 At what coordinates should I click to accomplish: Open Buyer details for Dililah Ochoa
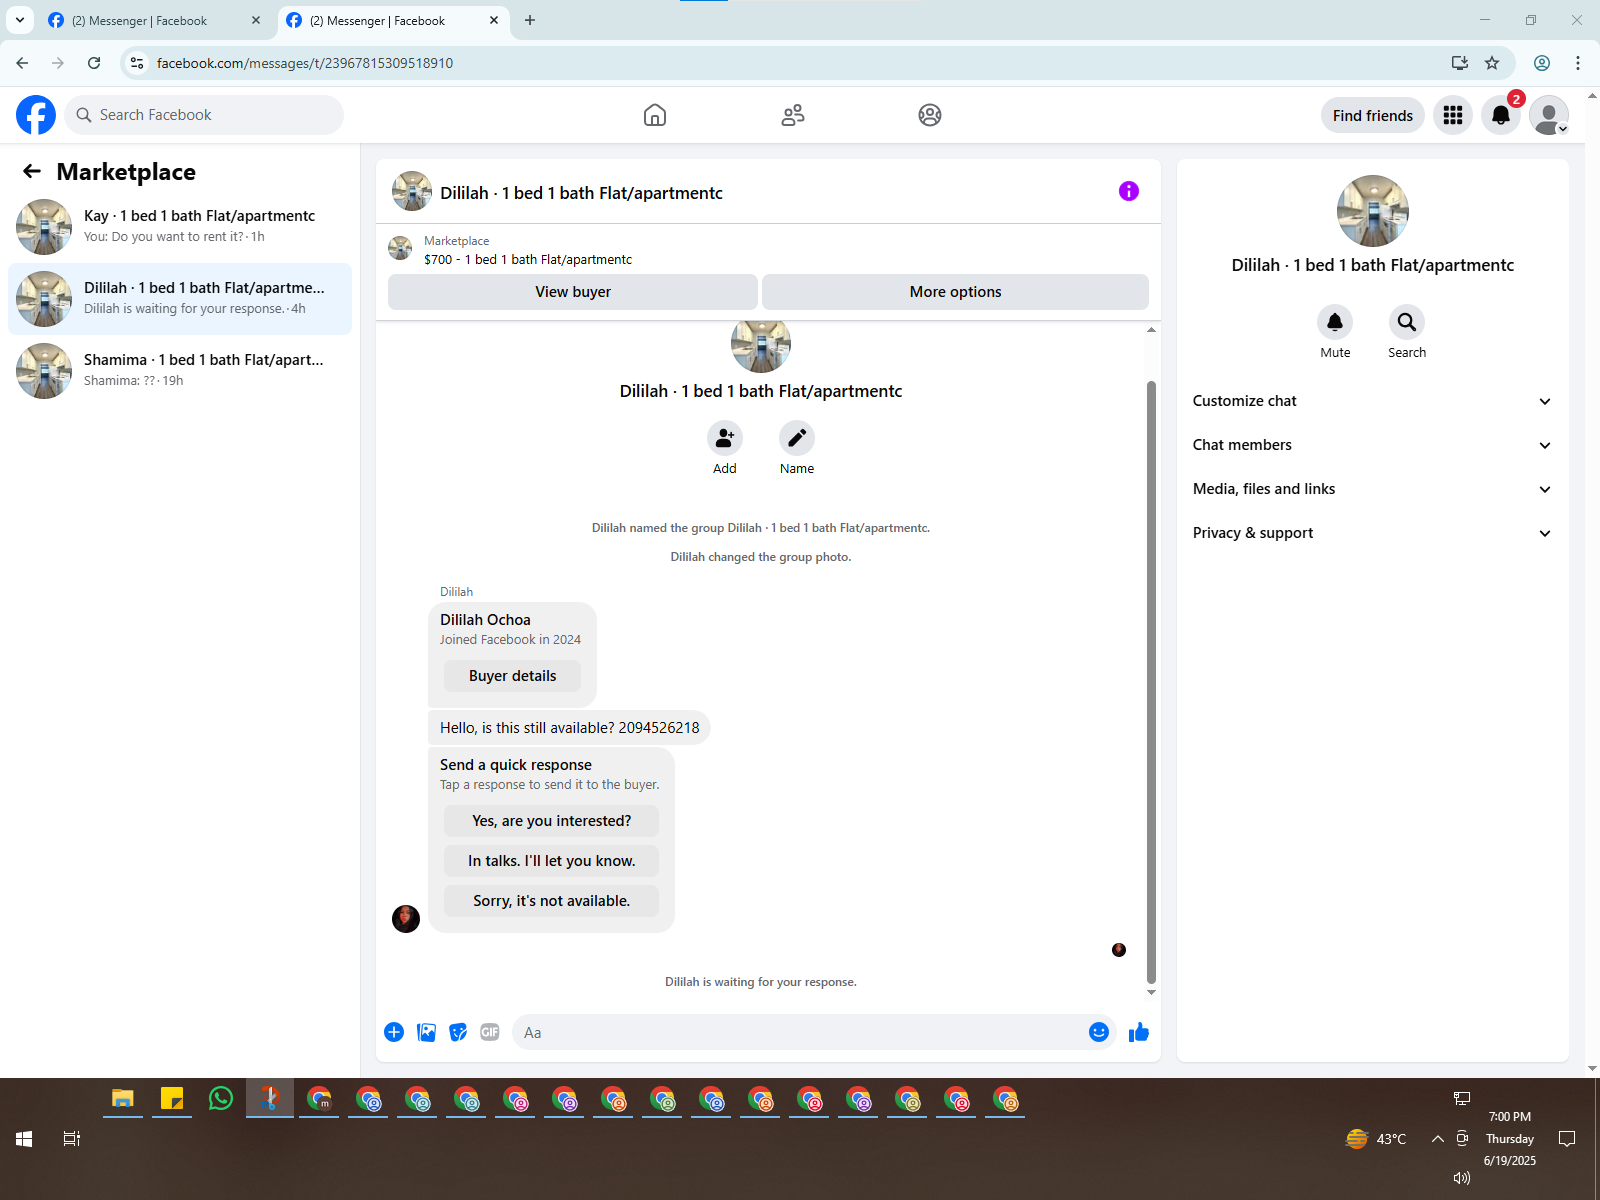click(x=512, y=676)
